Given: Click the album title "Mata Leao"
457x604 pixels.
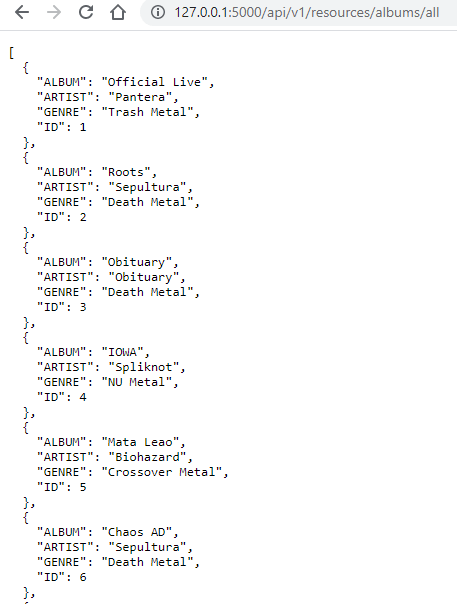Looking at the screenshot, I should point(140,442).
